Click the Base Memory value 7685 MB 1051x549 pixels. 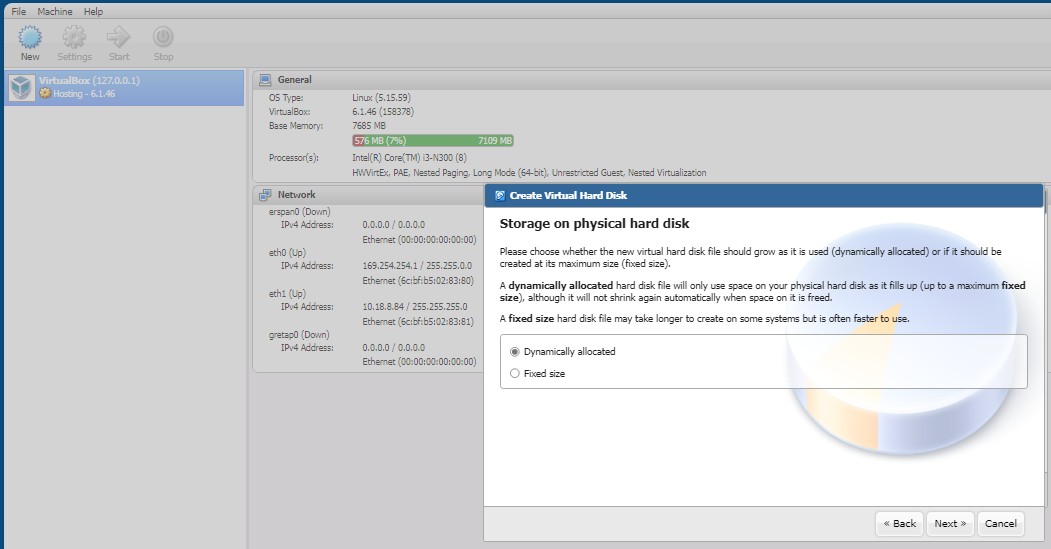point(369,126)
